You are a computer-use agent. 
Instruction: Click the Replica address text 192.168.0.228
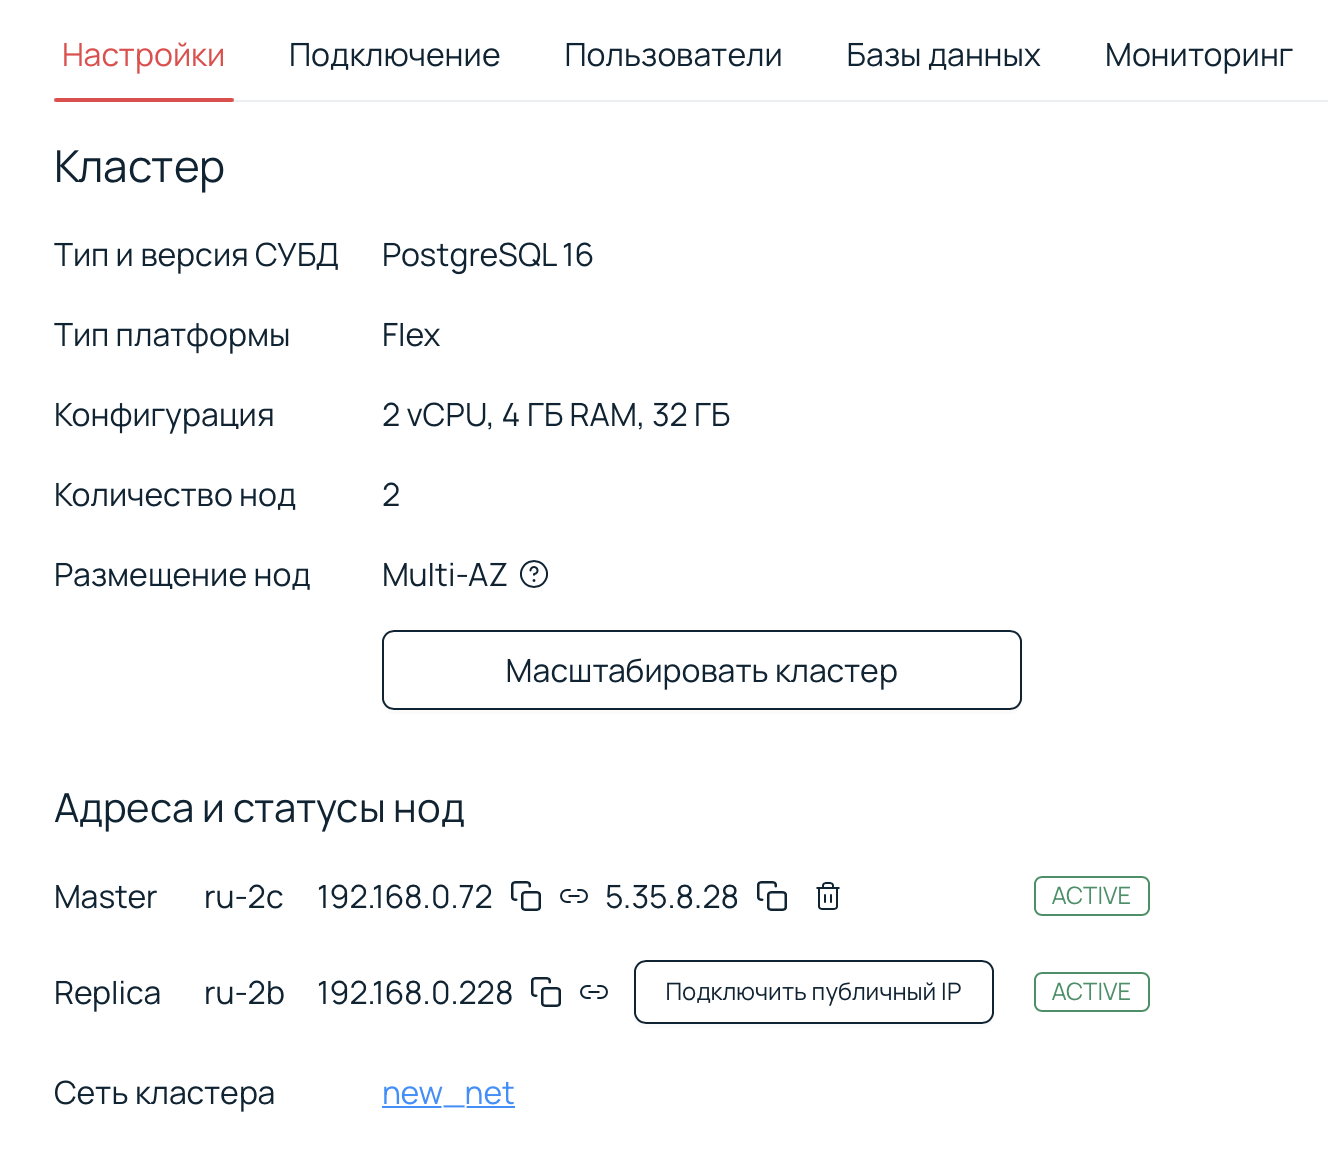[414, 993]
